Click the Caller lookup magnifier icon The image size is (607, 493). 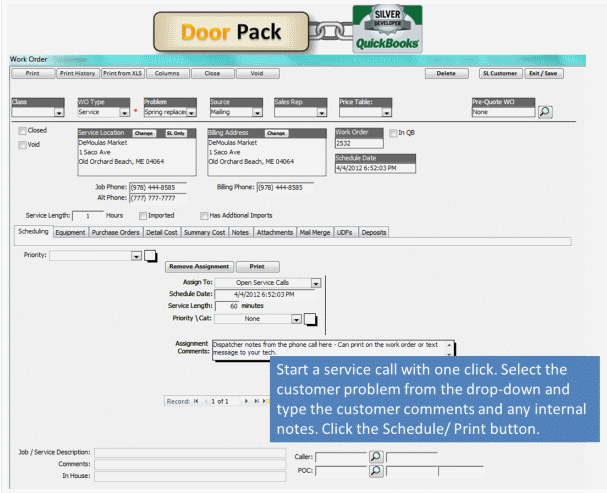(x=376, y=457)
